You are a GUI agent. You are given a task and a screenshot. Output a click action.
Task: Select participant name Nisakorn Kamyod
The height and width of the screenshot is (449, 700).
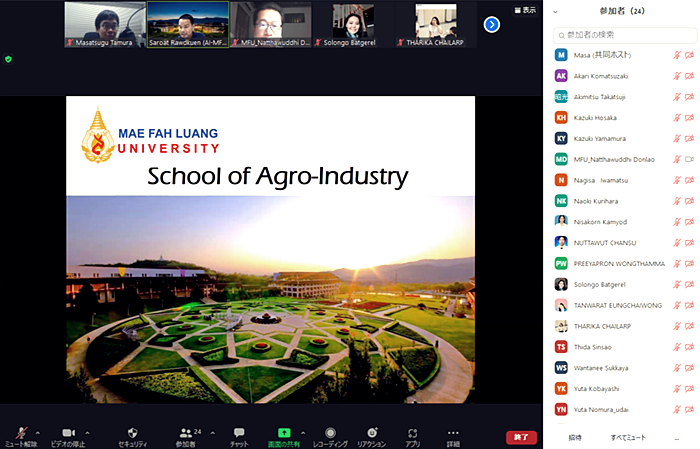click(600, 222)
